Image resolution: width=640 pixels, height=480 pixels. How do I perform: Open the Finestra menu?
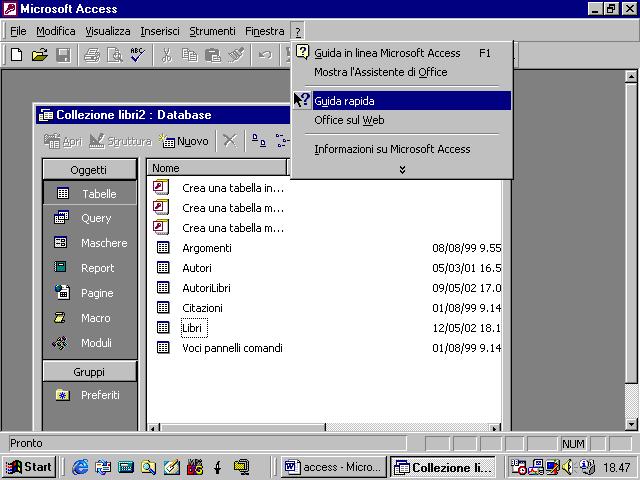[x=264, y=31]
